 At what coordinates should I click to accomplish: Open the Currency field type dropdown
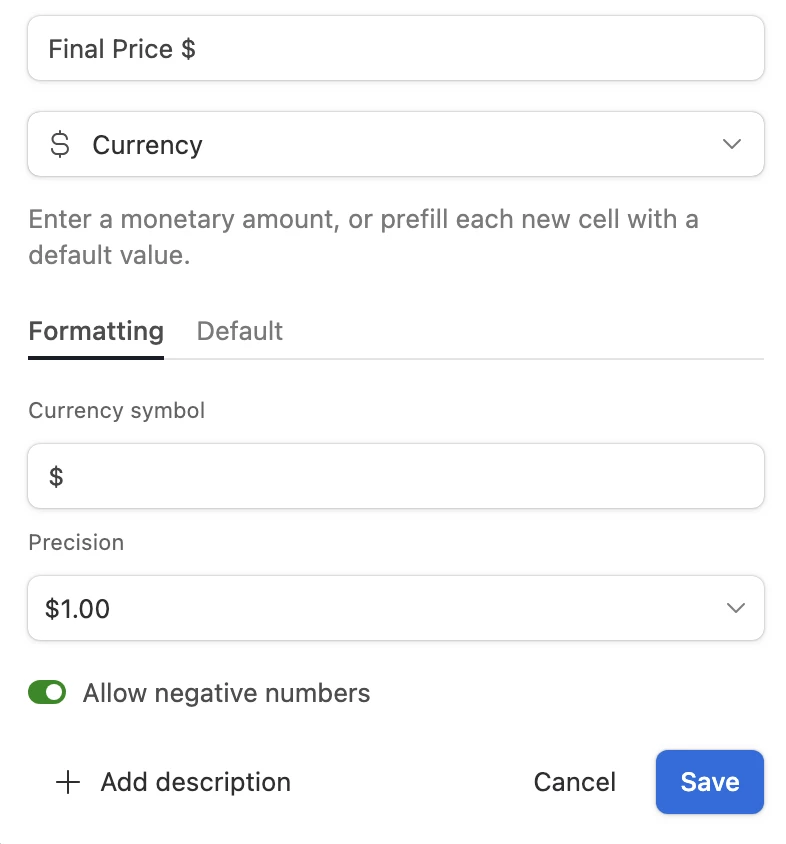point(395,145)
